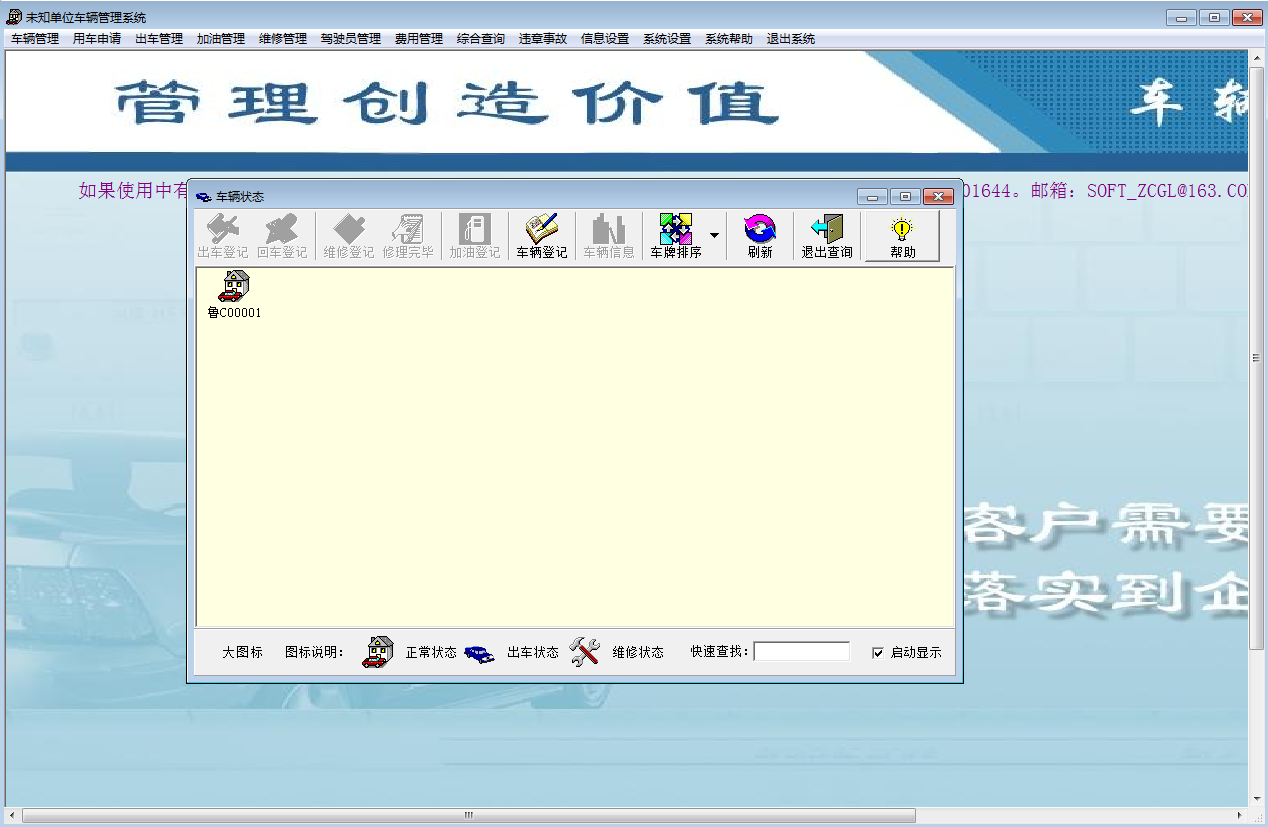Expand the 车牌排序 dropdown arrow
This screenshot has height=827, width=1268.
tap(714, 237)
